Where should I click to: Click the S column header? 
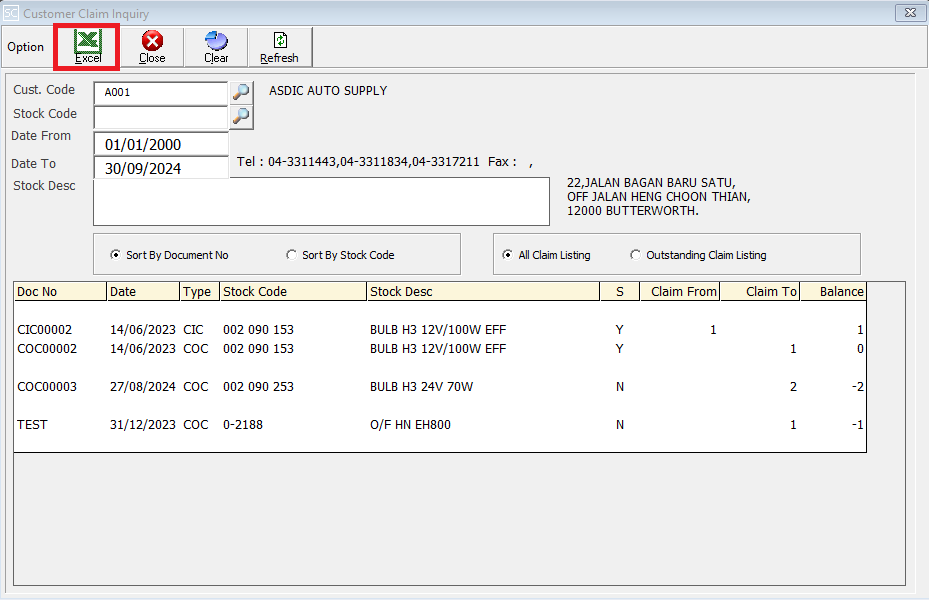[x=620, y=291]
